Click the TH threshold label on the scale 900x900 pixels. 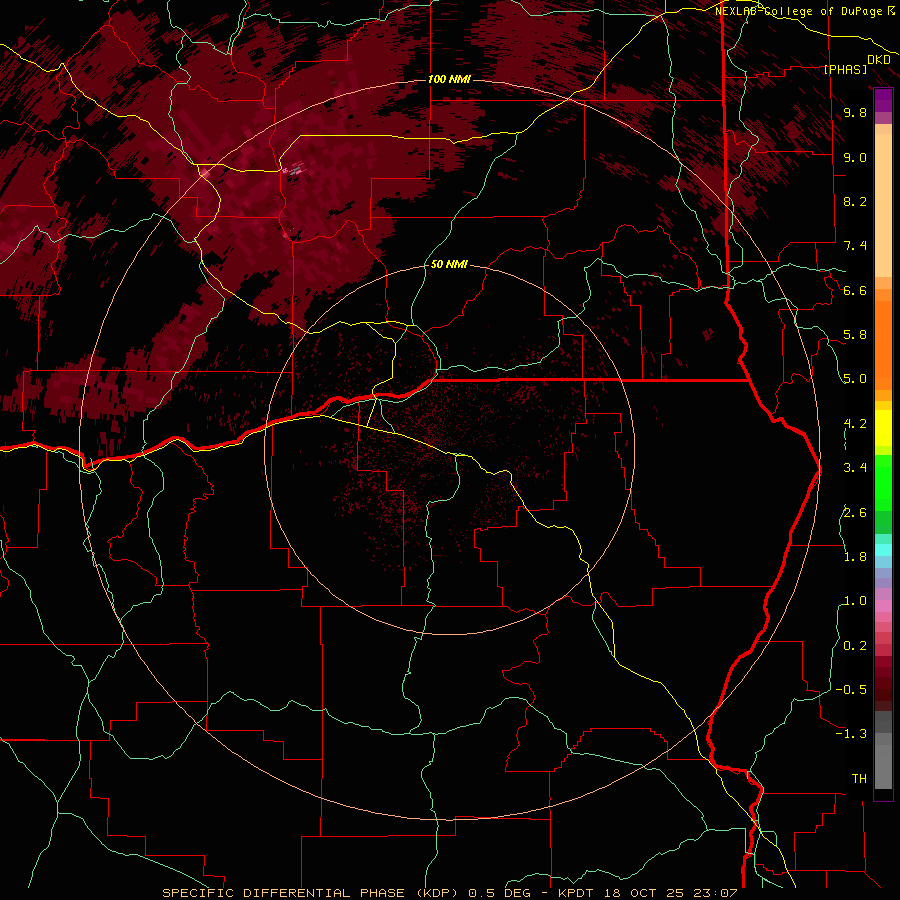pyautogui.click(x=859, y=779)
